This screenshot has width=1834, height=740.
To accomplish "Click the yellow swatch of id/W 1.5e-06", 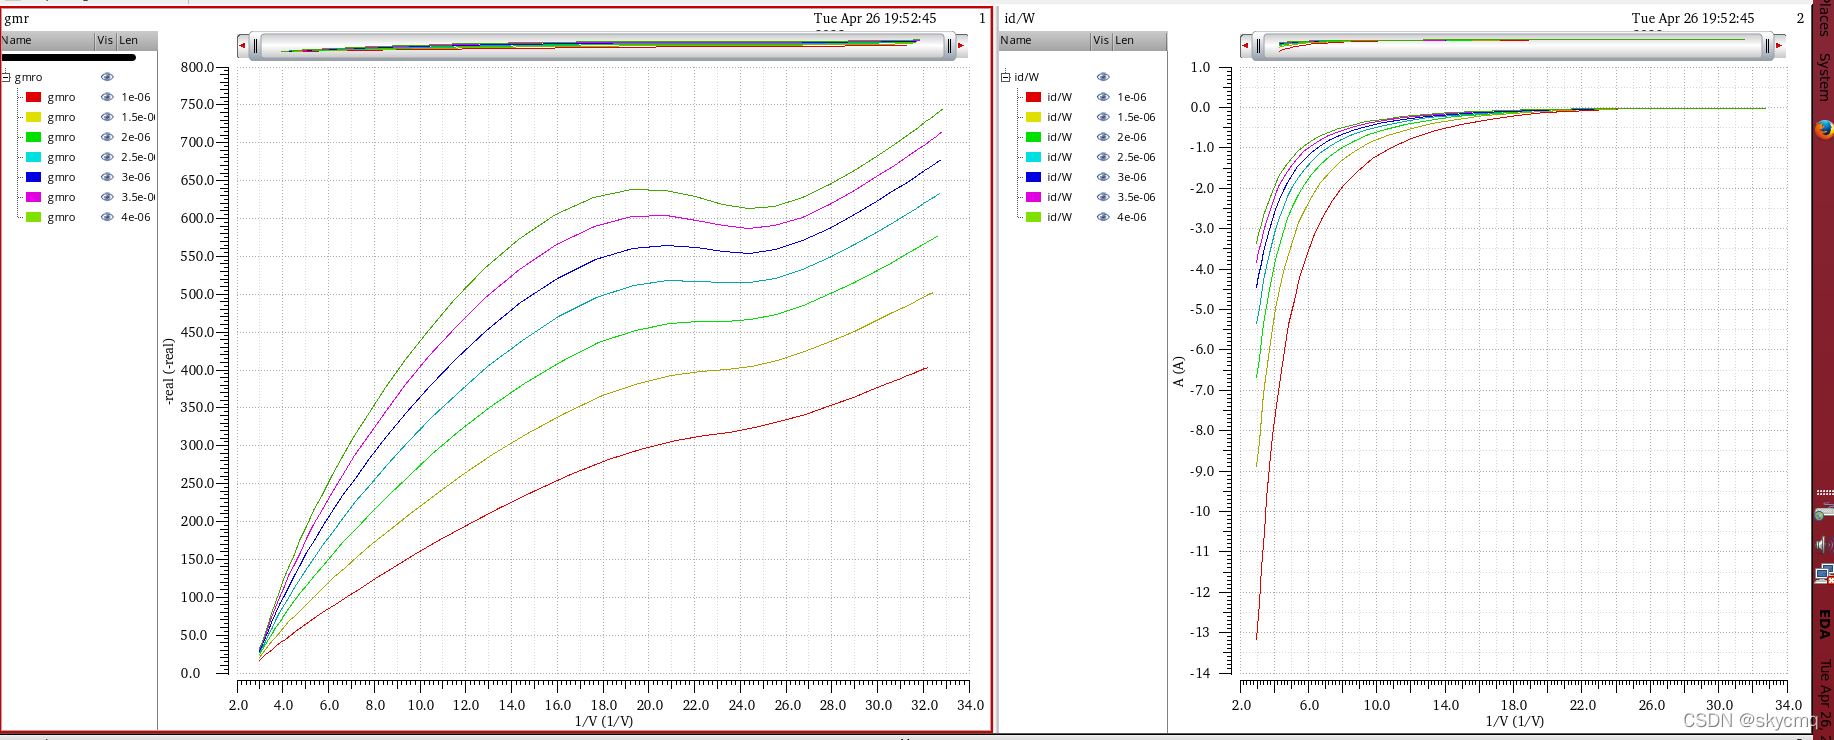I will coord(1033,117).
